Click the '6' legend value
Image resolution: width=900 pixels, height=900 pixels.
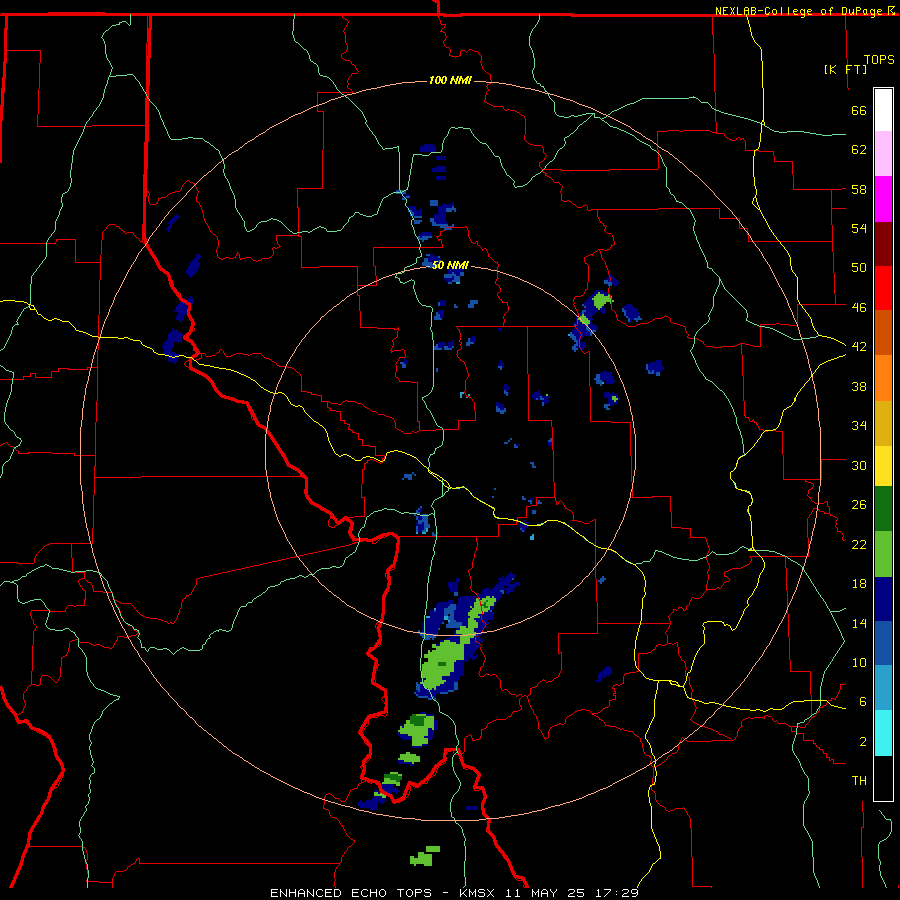863,701
